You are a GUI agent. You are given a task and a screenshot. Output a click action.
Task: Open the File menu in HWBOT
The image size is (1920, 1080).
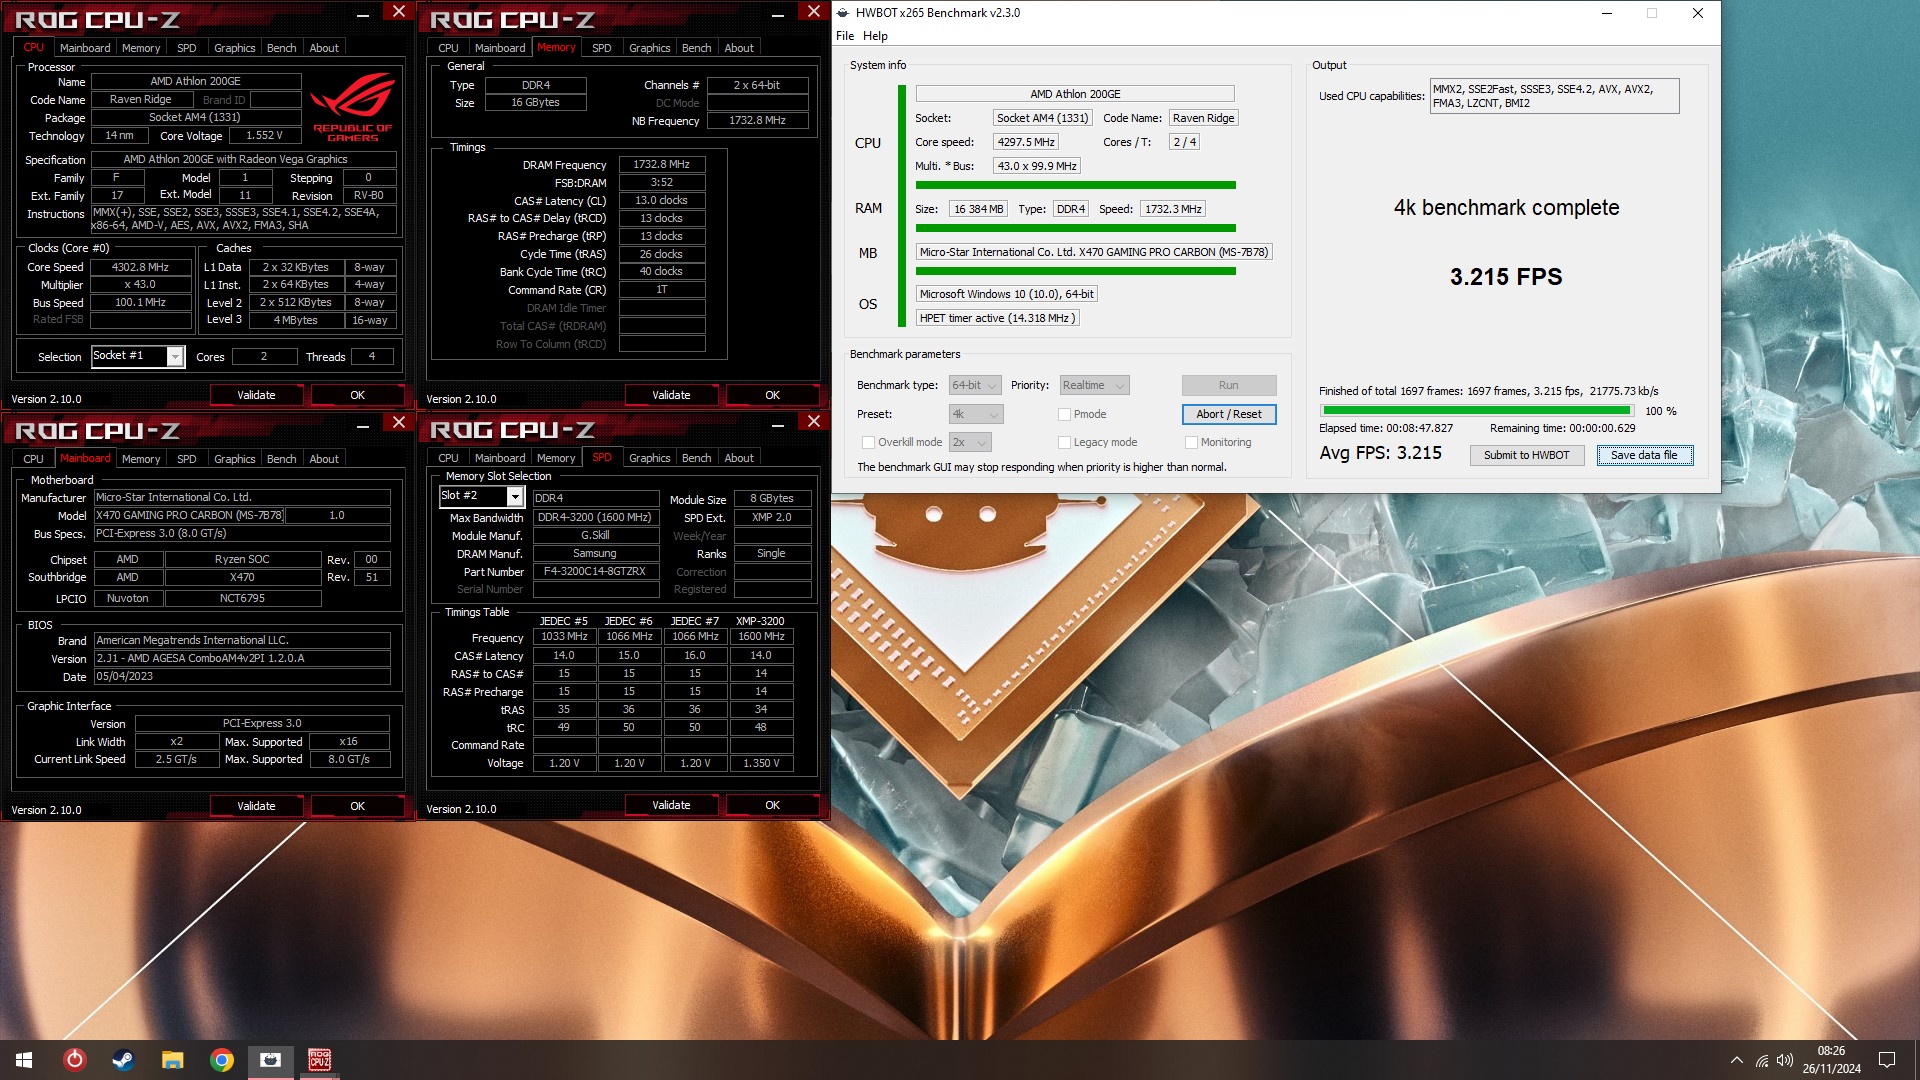pyautogui.click(x=845, y=36)
